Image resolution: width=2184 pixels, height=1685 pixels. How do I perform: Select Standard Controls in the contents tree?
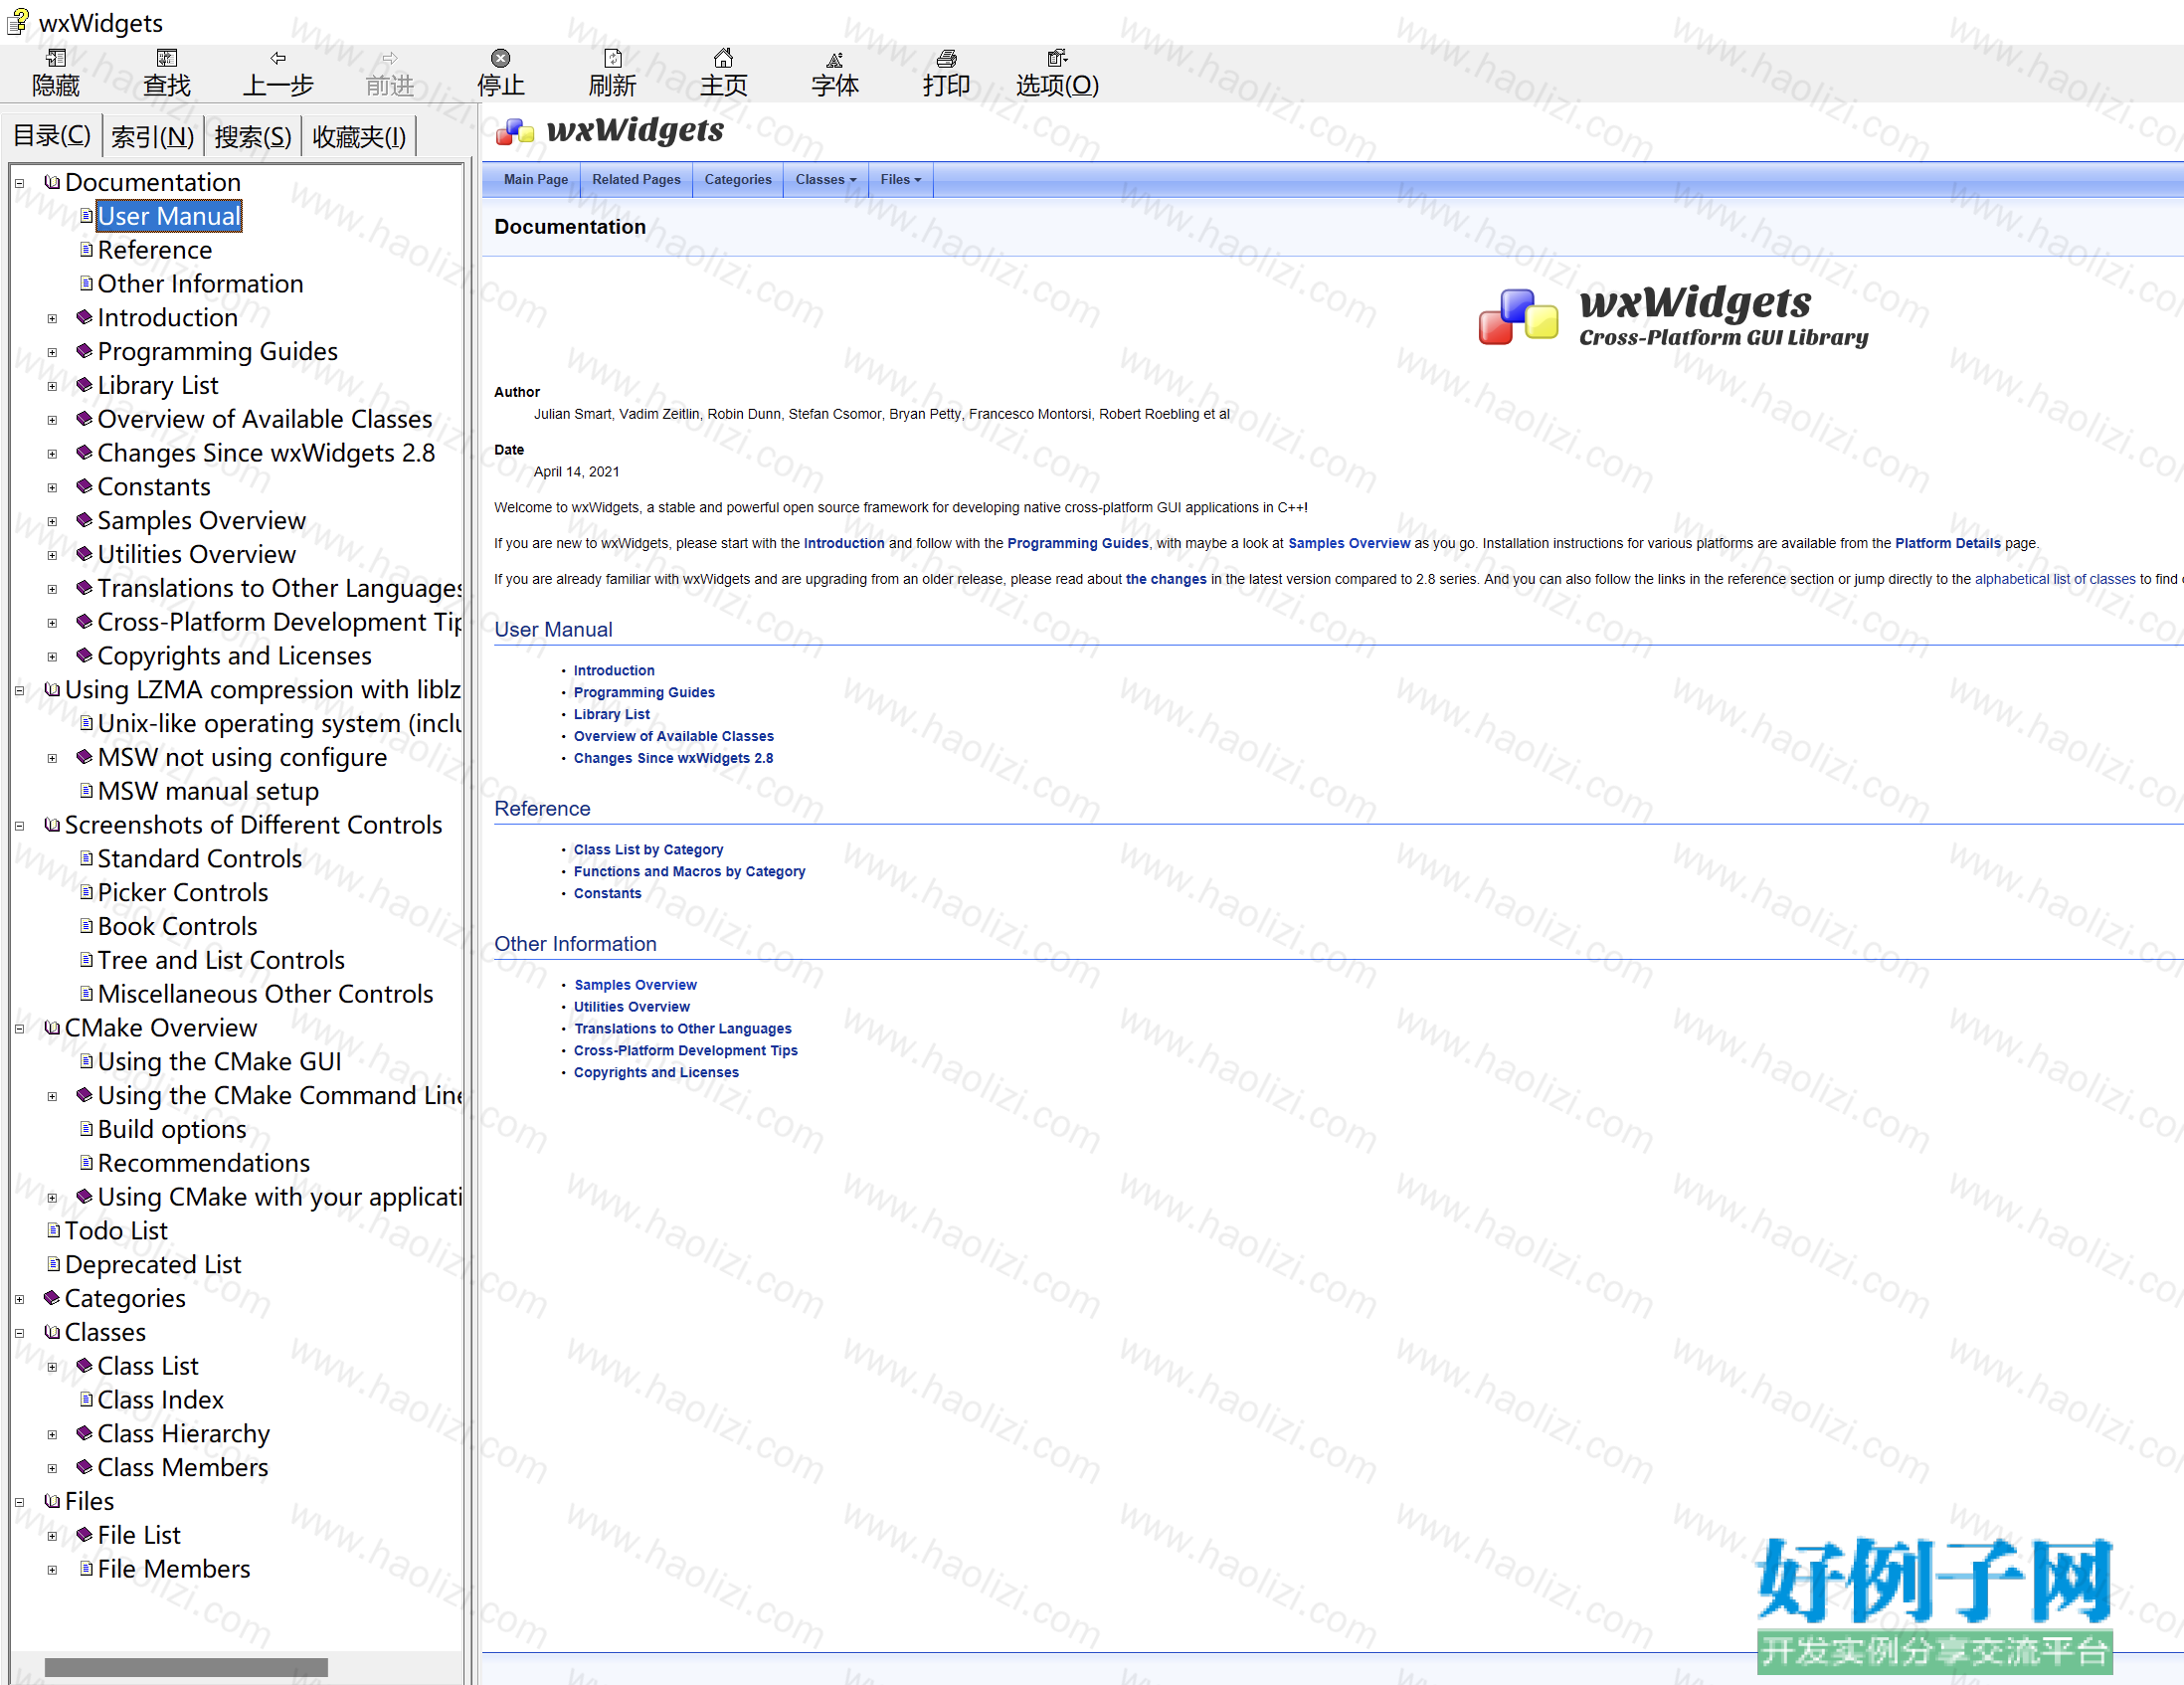click(x=199, y=859)
